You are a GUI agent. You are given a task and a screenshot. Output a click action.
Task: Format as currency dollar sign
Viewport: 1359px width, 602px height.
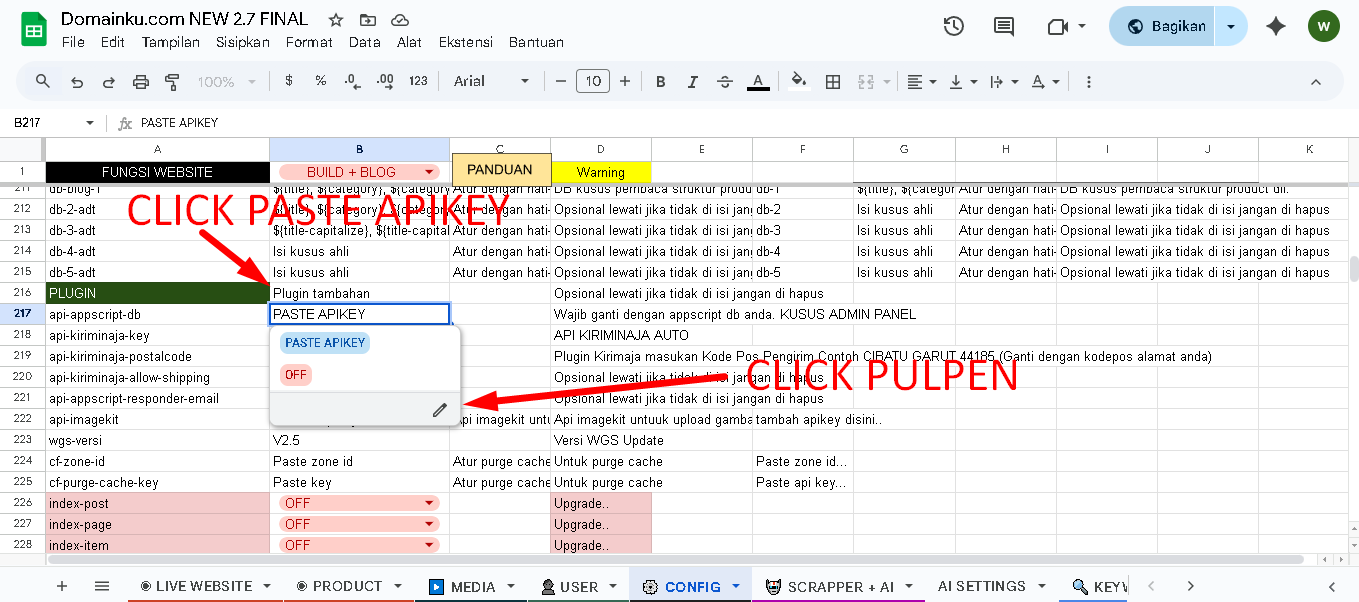pos(289,81)
